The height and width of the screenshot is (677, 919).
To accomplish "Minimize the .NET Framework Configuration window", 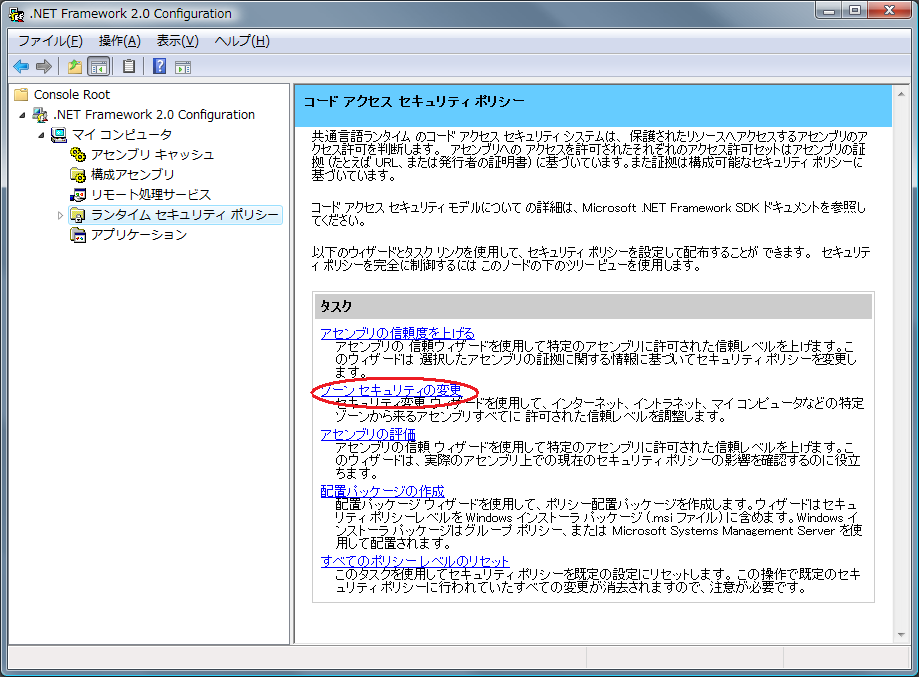I will [x=829, y=11].
